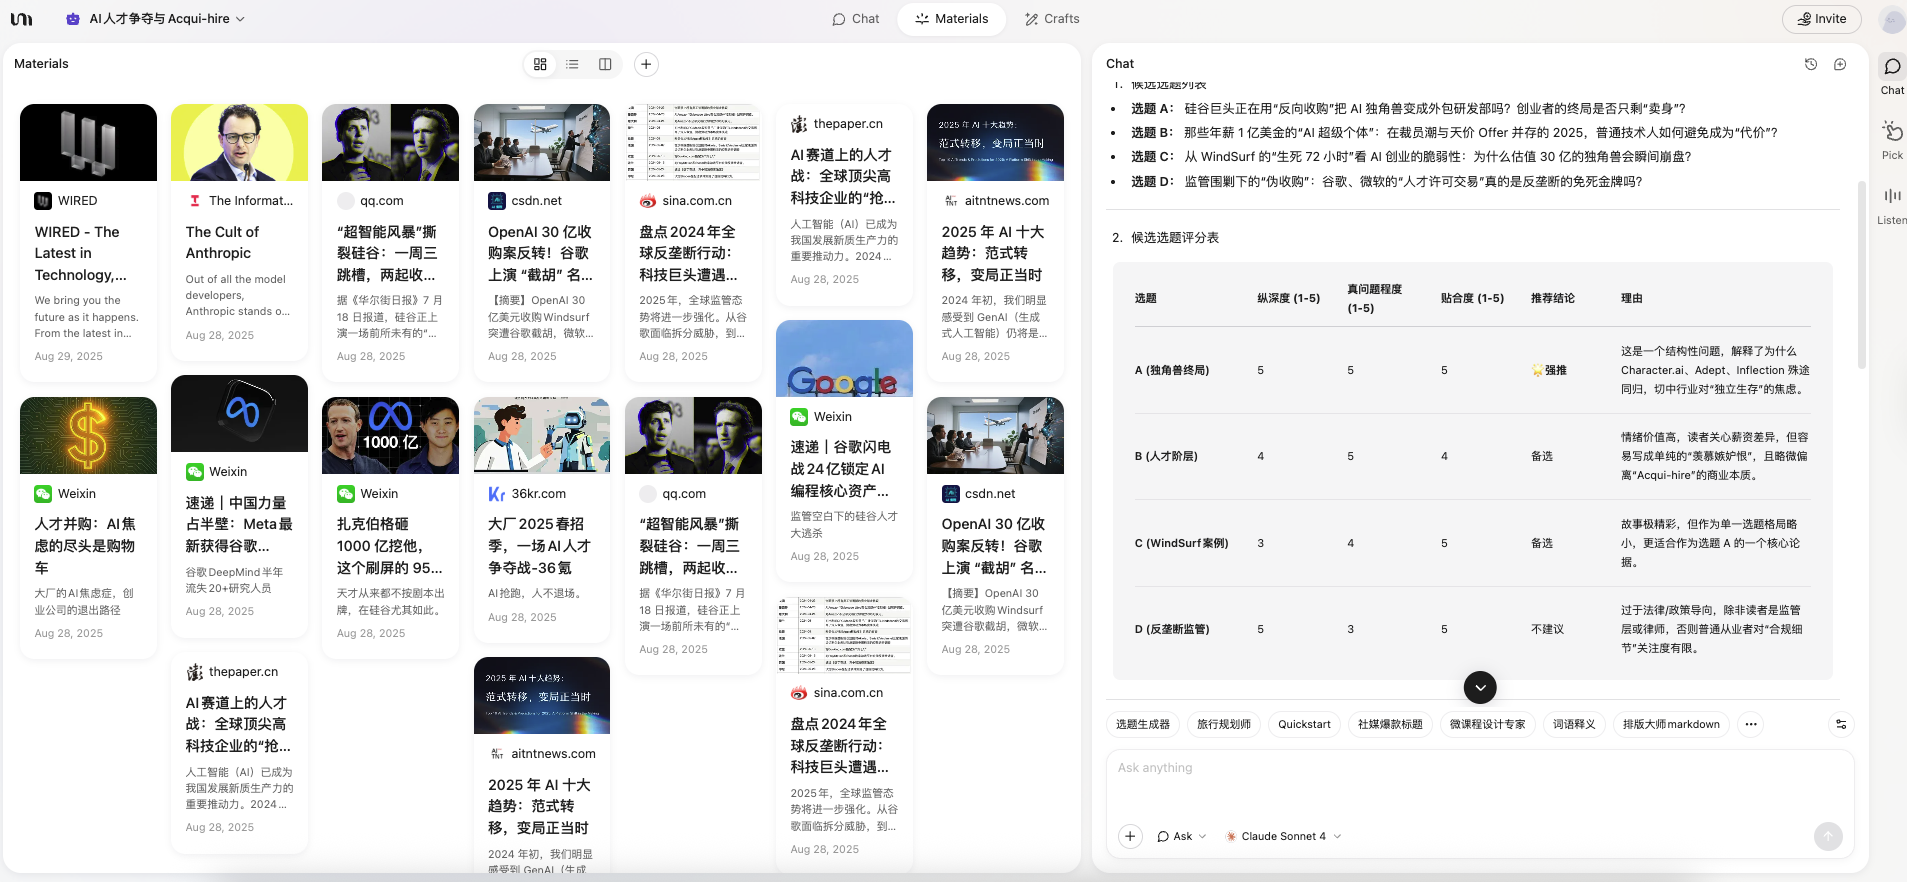This screenshot has height=882, width=1907.
Task: Open the Ask mode dropdown
Action: tap(1182, 836)
